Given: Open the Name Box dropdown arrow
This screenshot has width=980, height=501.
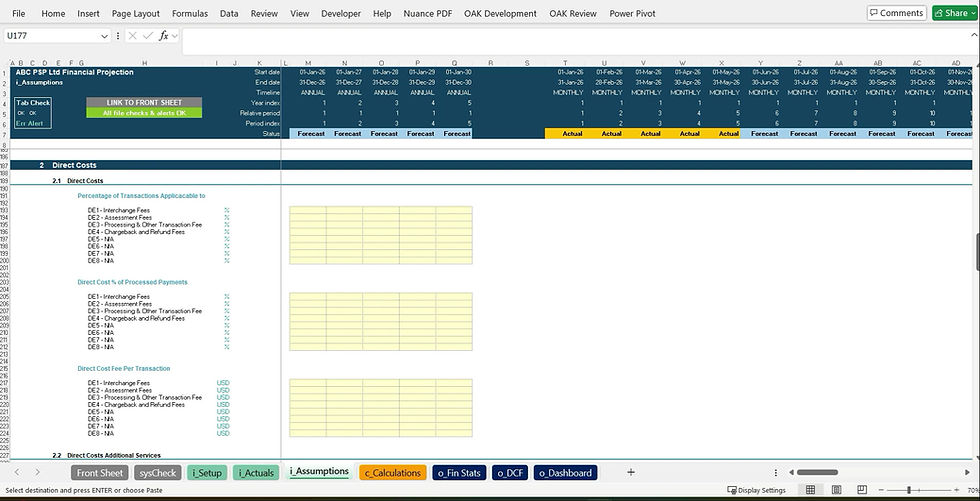Looking at the screenshot, I should click(104, 36).
